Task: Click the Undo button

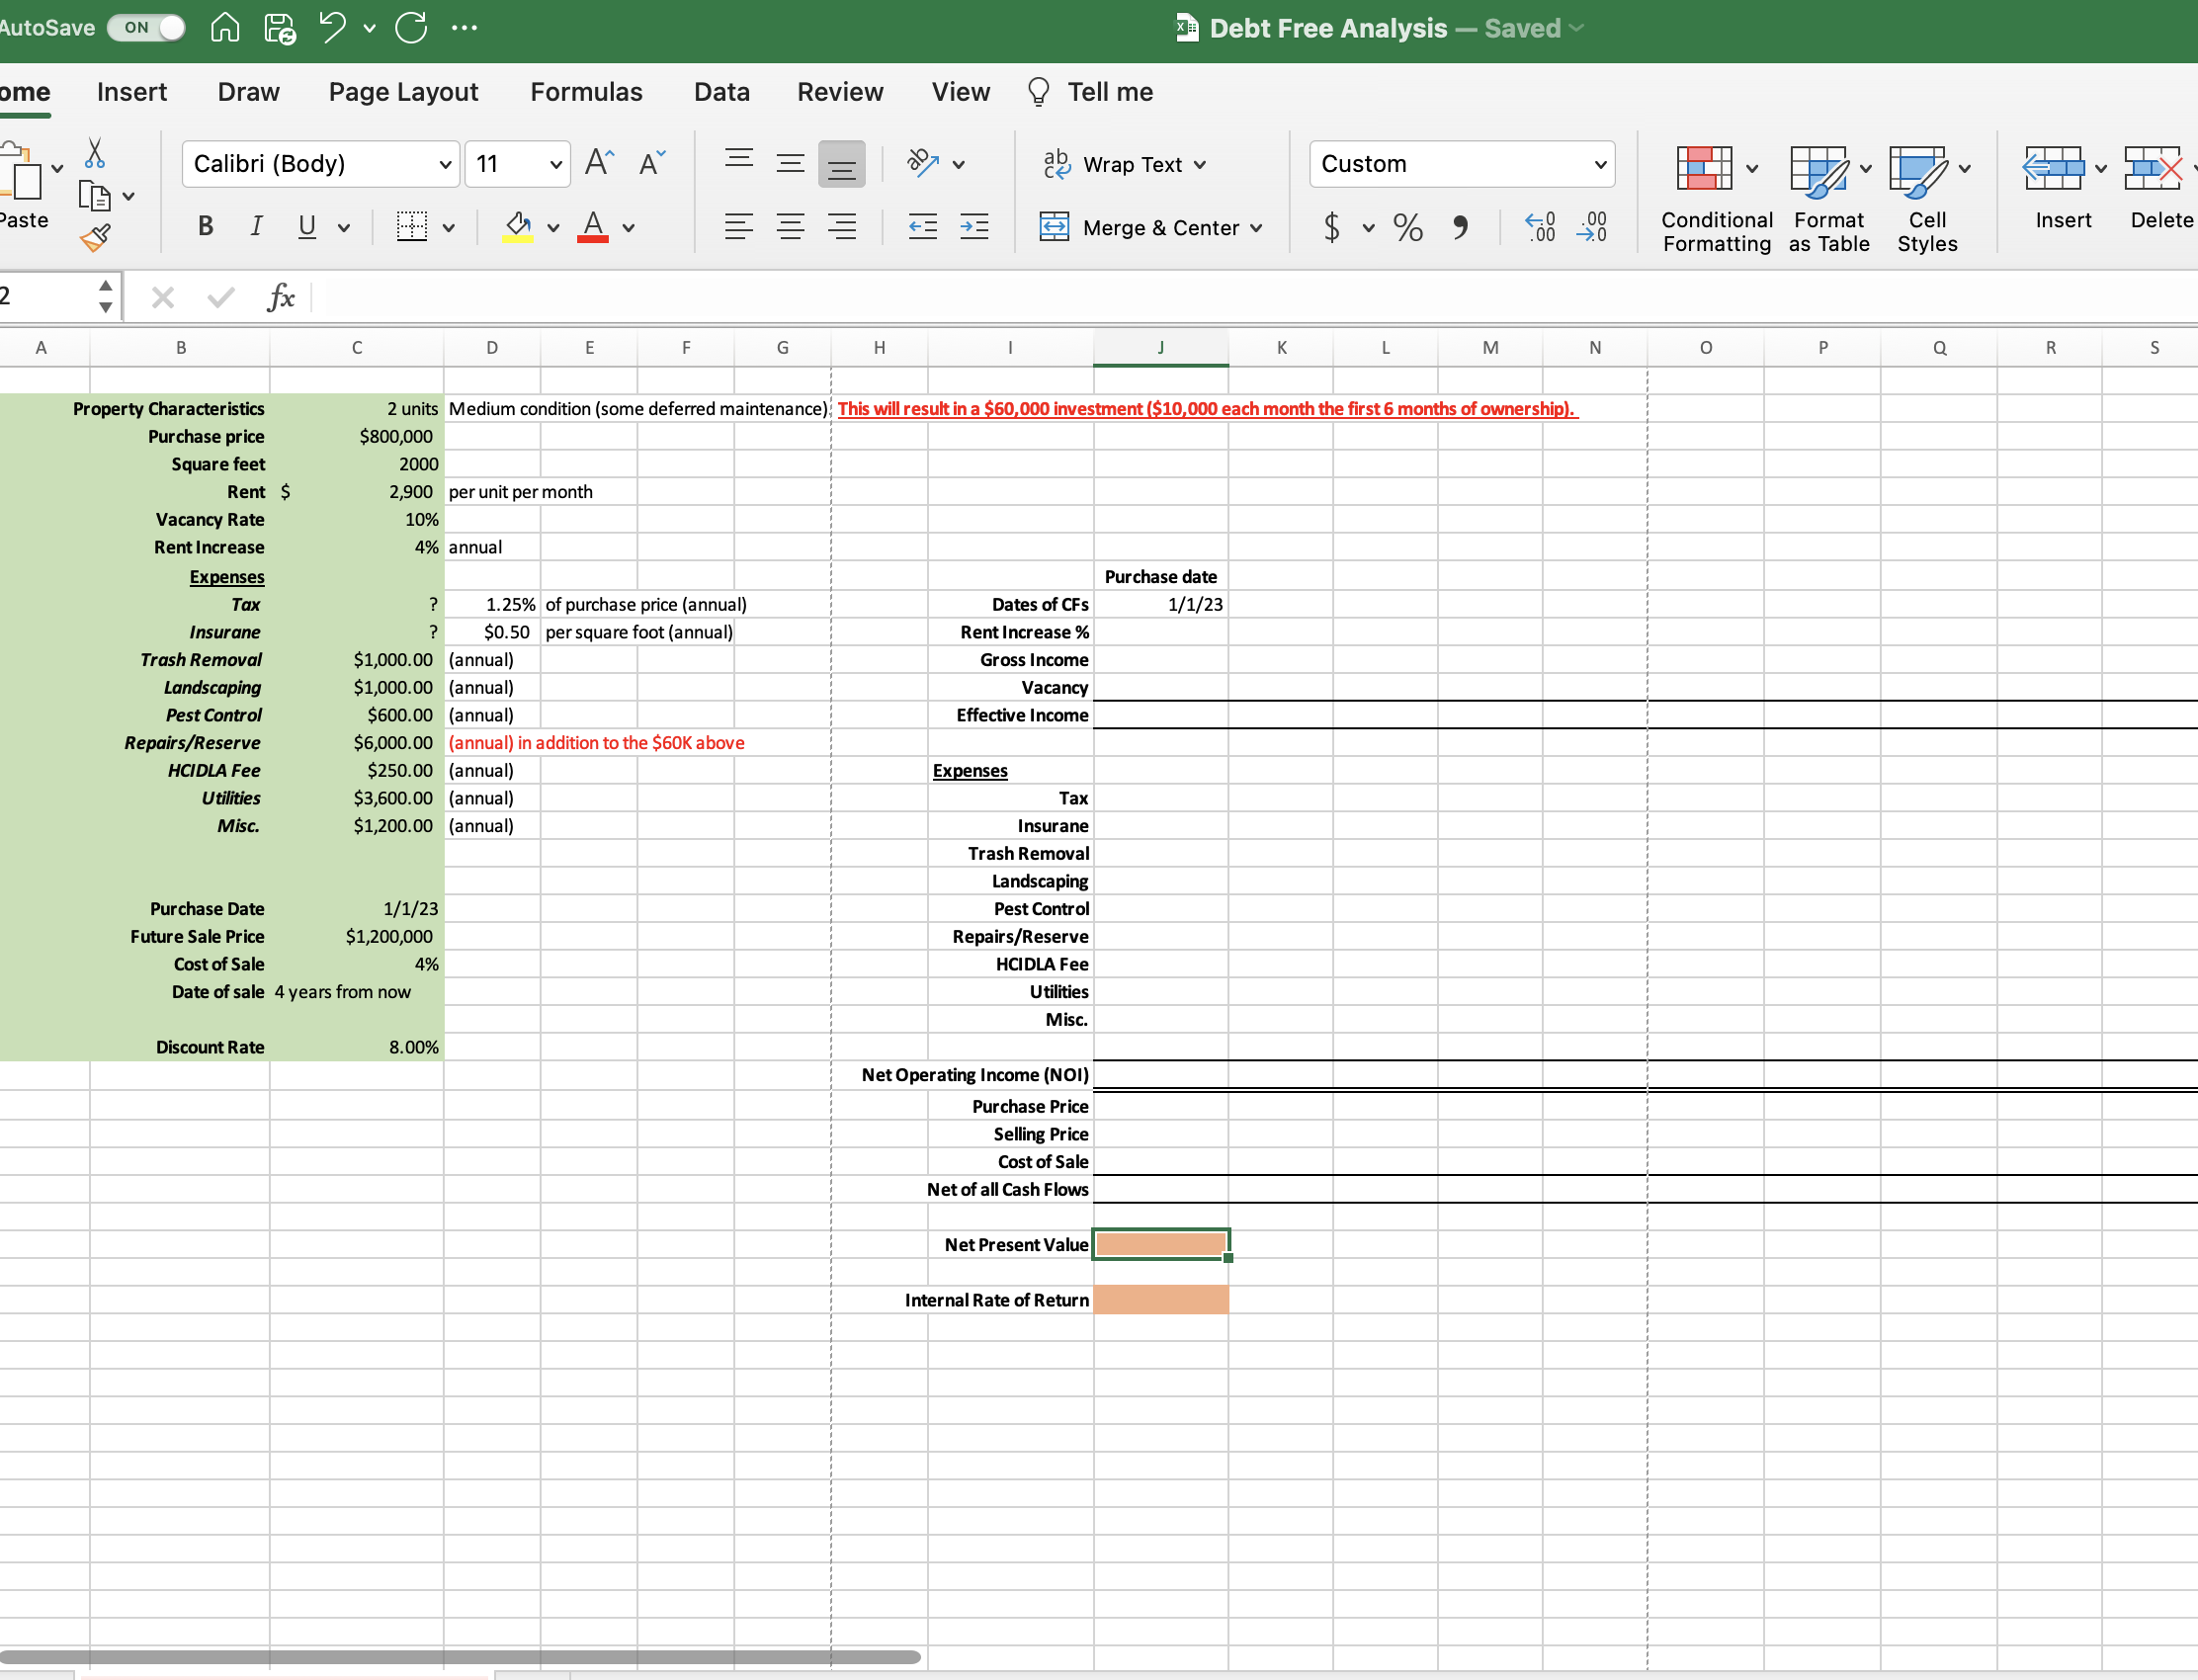Action: coord(330,27)
